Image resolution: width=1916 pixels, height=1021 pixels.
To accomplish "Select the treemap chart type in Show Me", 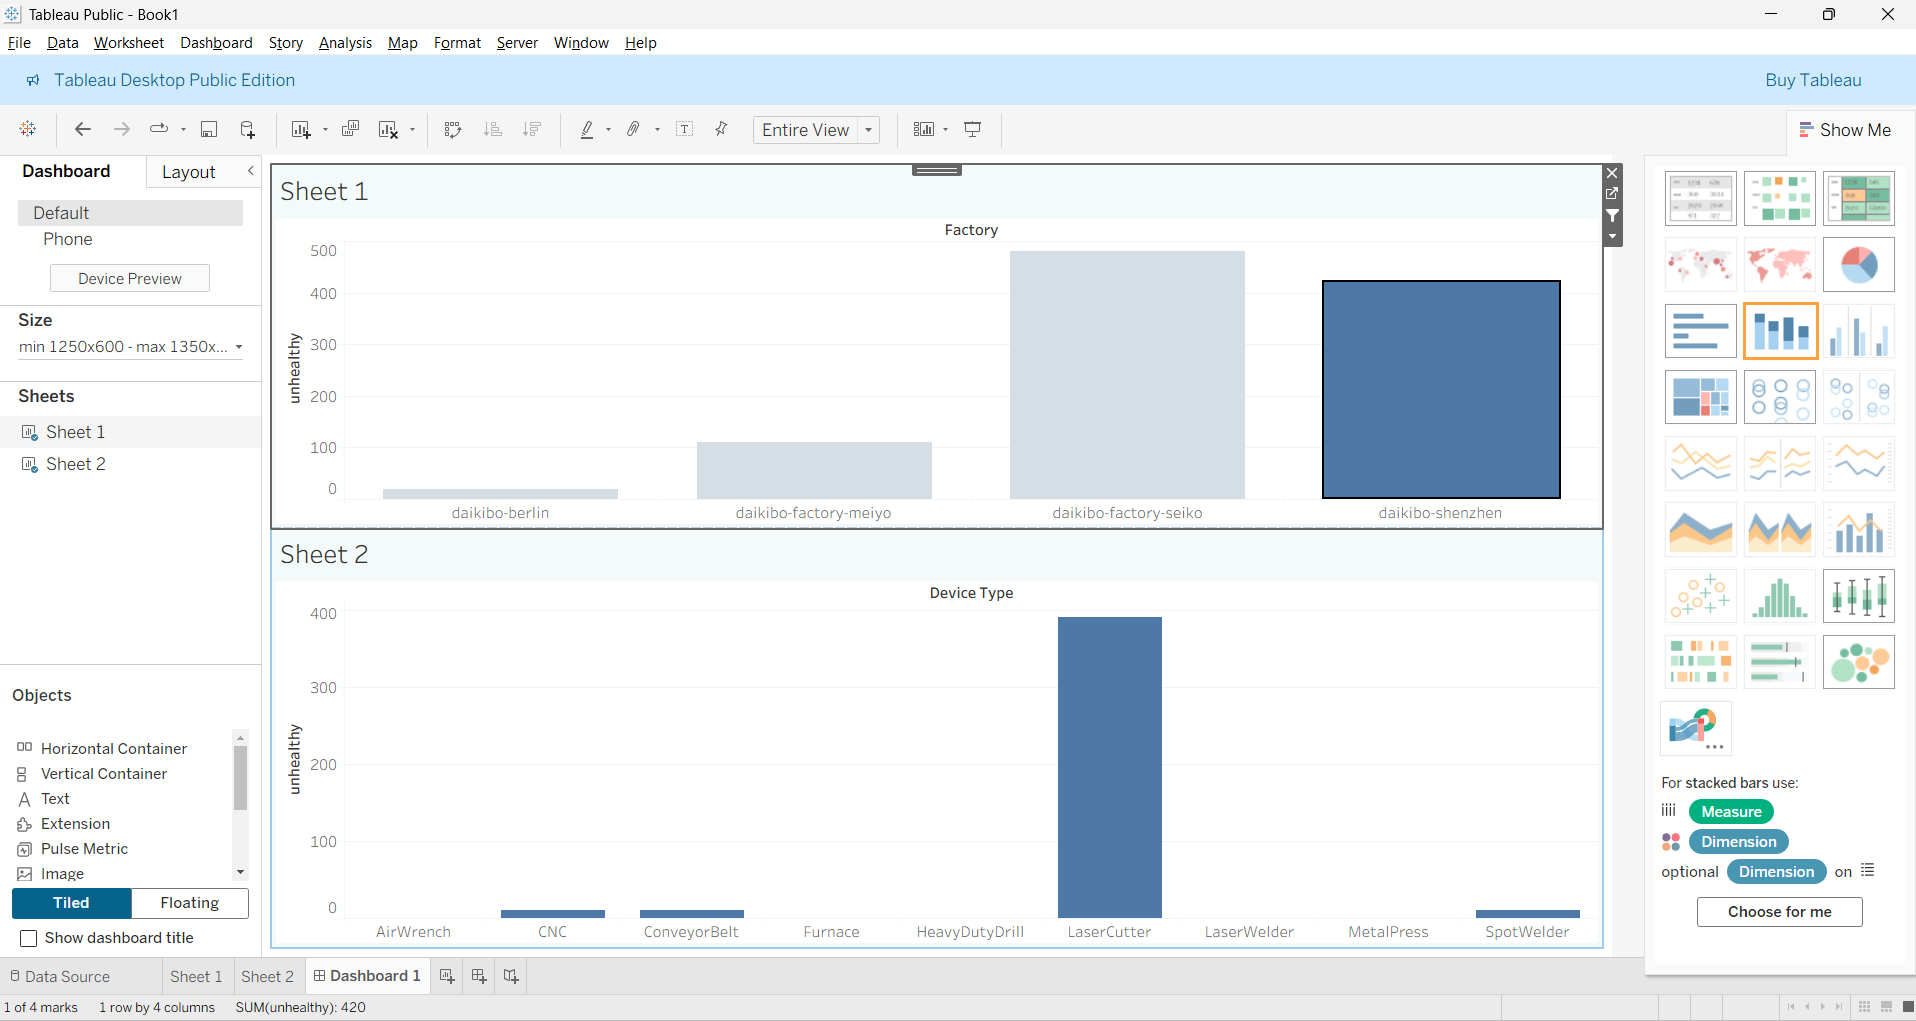I will (x=1701, y=397).
